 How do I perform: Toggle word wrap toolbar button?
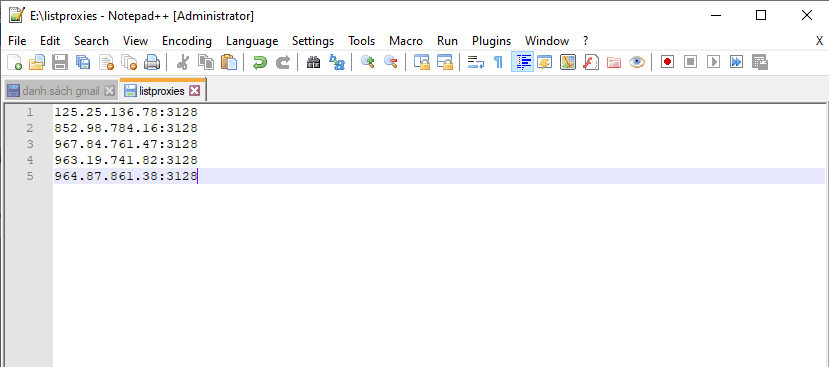(476, 62)
